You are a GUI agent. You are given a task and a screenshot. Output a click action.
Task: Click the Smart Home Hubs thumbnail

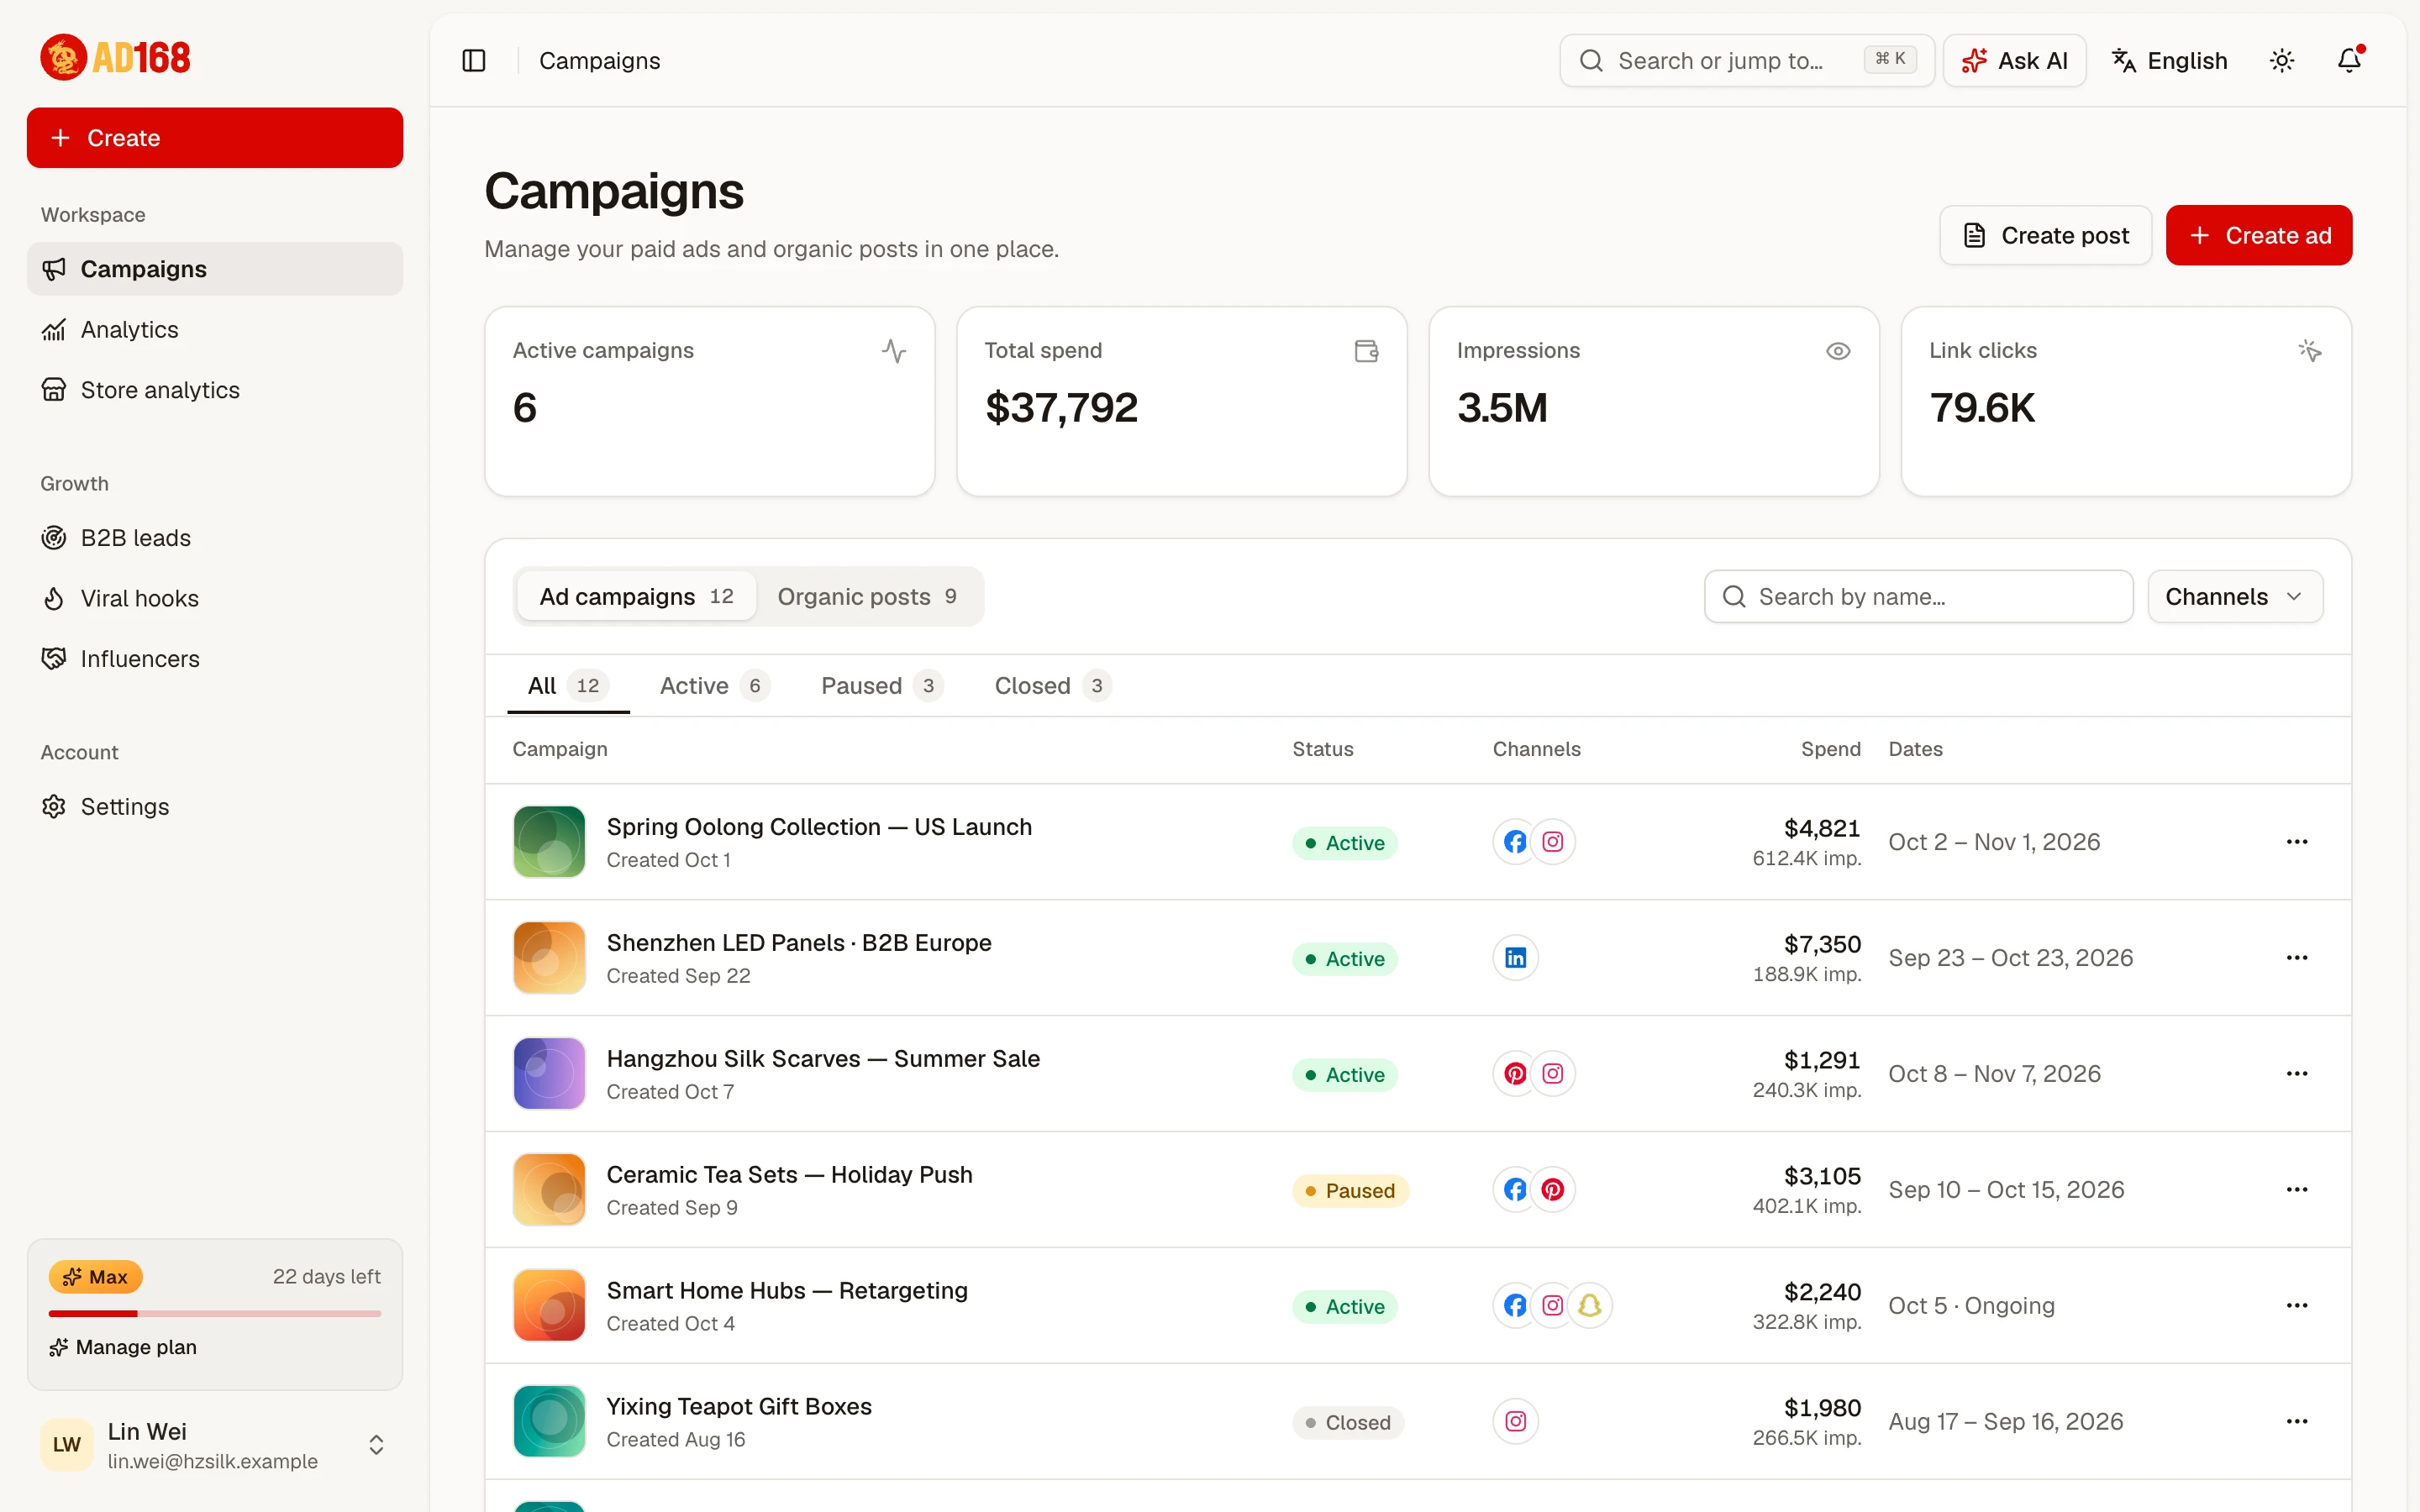point(549,1306)
